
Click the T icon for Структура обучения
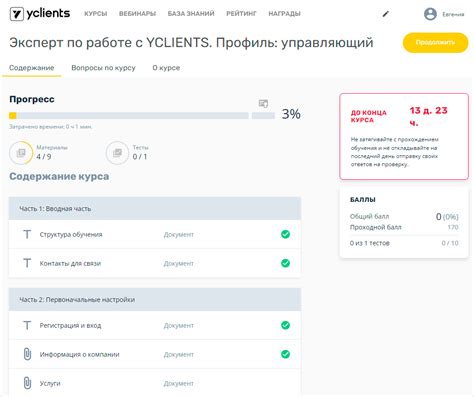click(x=27, y=234)
